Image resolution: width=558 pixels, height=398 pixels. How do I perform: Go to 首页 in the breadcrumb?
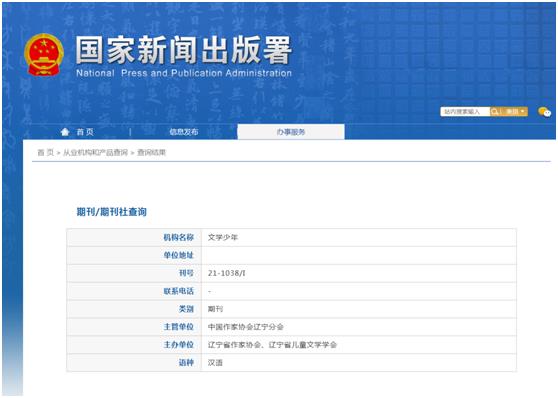46,153
